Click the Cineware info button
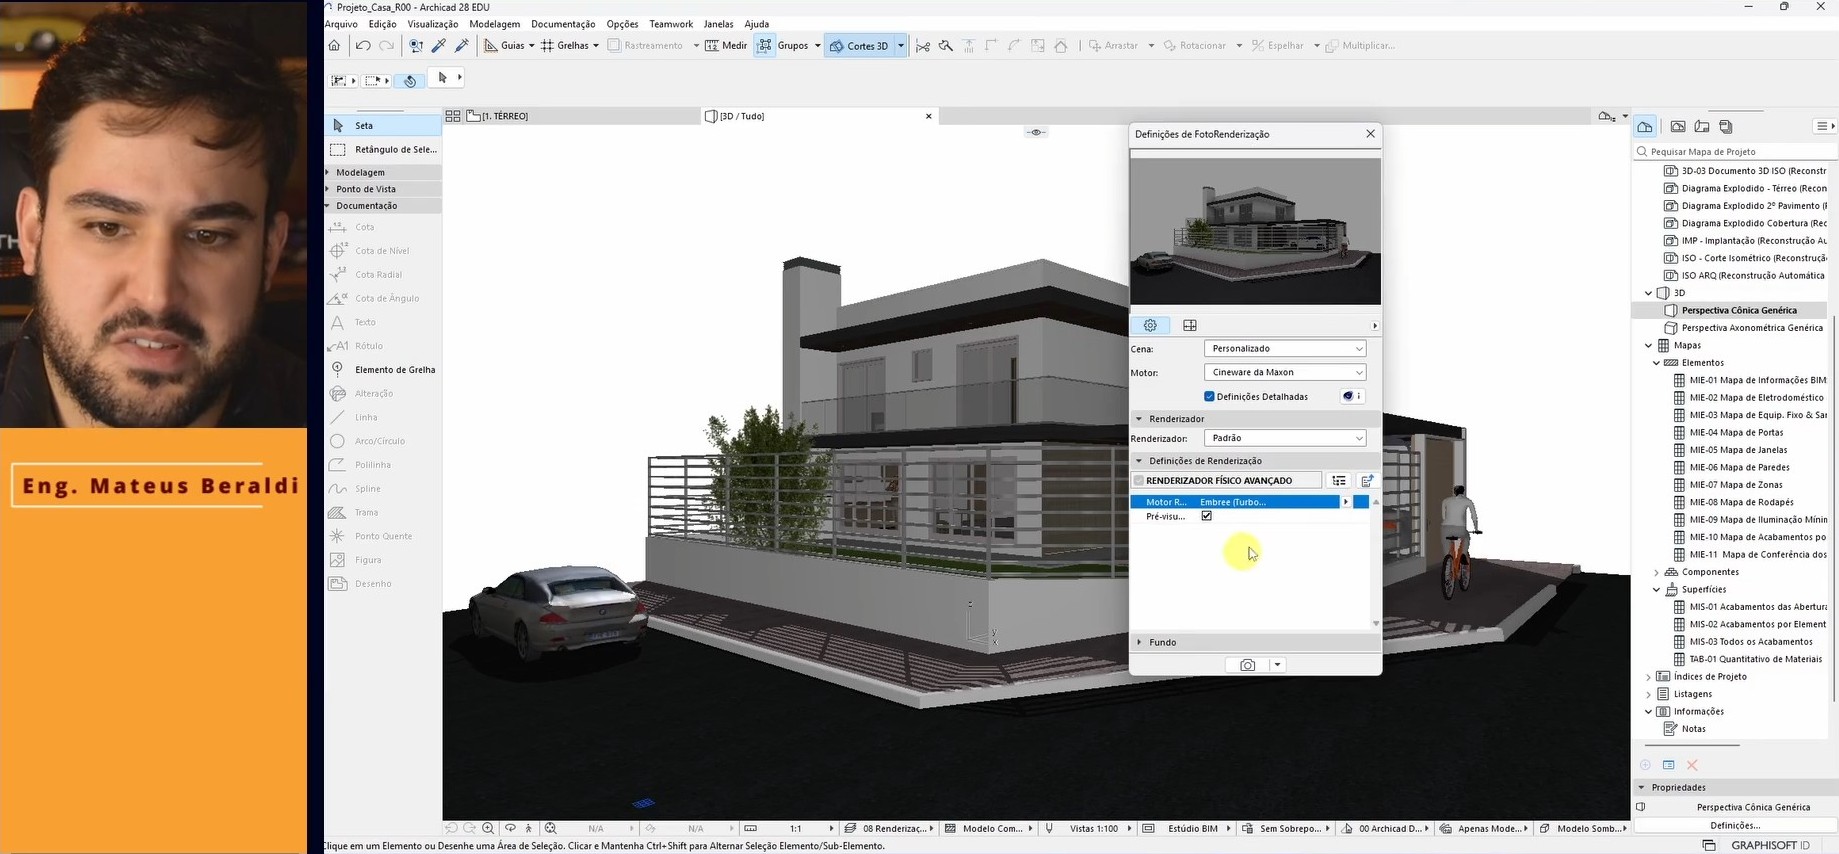 (1352, 396)
